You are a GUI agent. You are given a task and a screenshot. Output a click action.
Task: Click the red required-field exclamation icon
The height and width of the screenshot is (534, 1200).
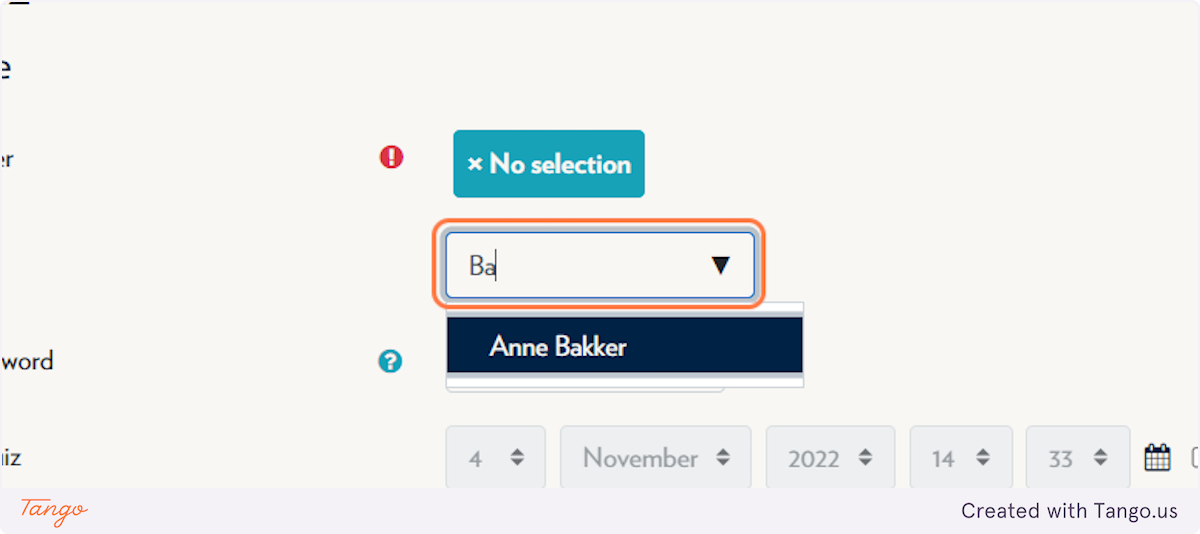pyautogui.click(x=391, y=157)
